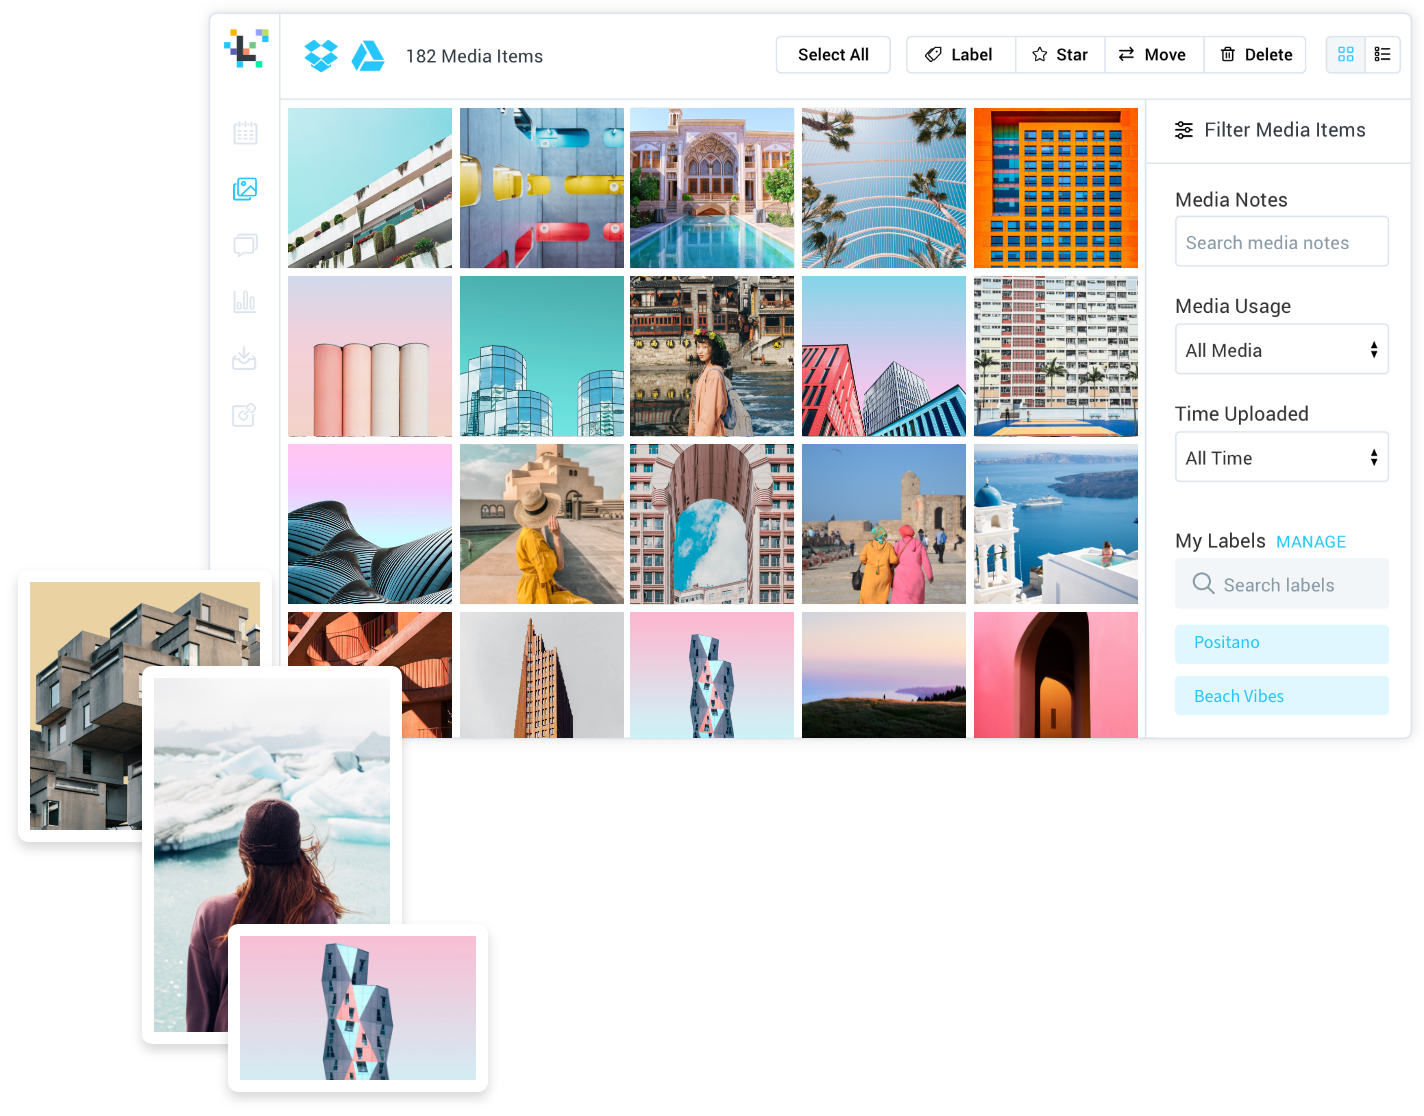Open the Manage labels link

[x=1311, y=542]
